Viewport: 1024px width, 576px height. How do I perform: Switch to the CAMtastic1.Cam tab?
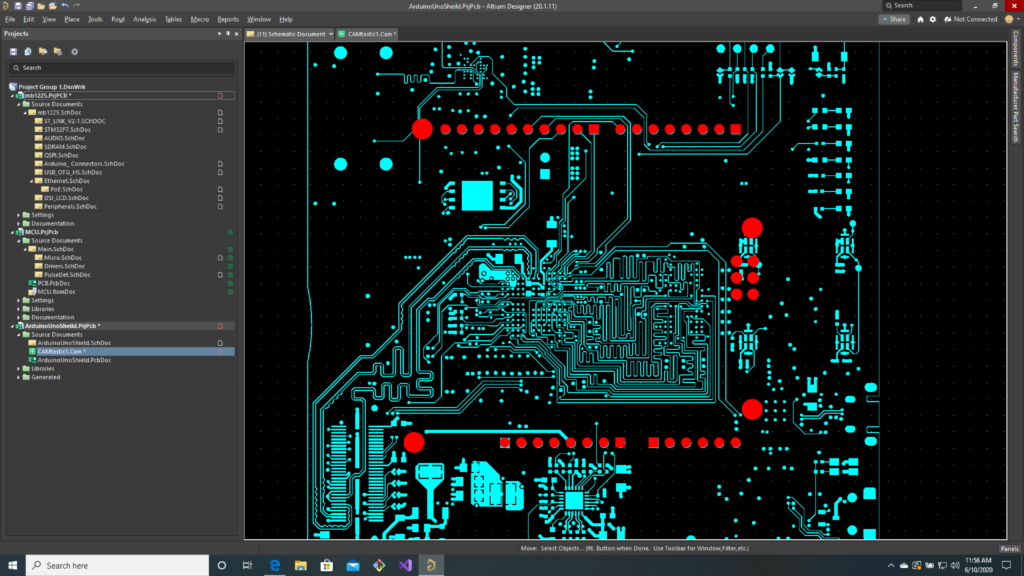369,34
